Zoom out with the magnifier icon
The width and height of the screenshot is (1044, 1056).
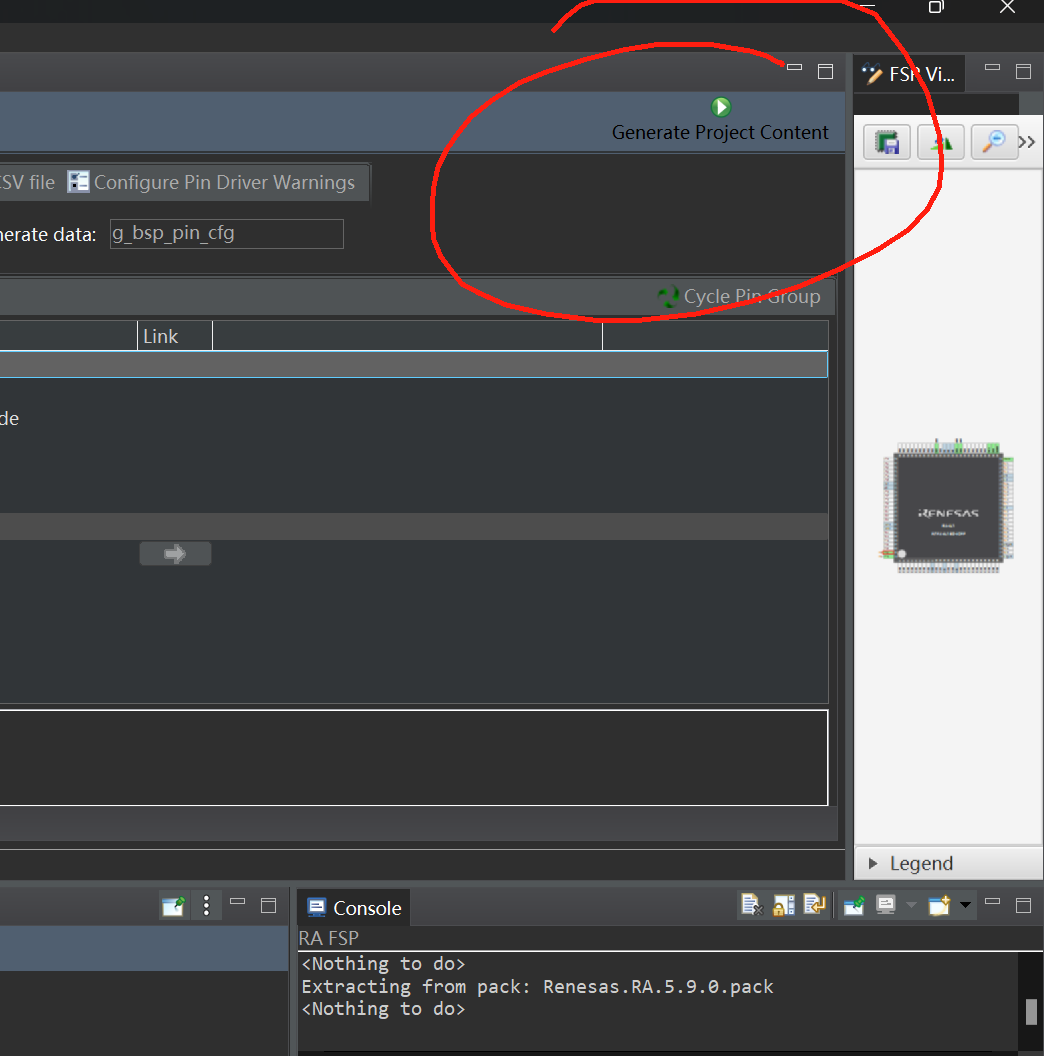click(994, 143)
